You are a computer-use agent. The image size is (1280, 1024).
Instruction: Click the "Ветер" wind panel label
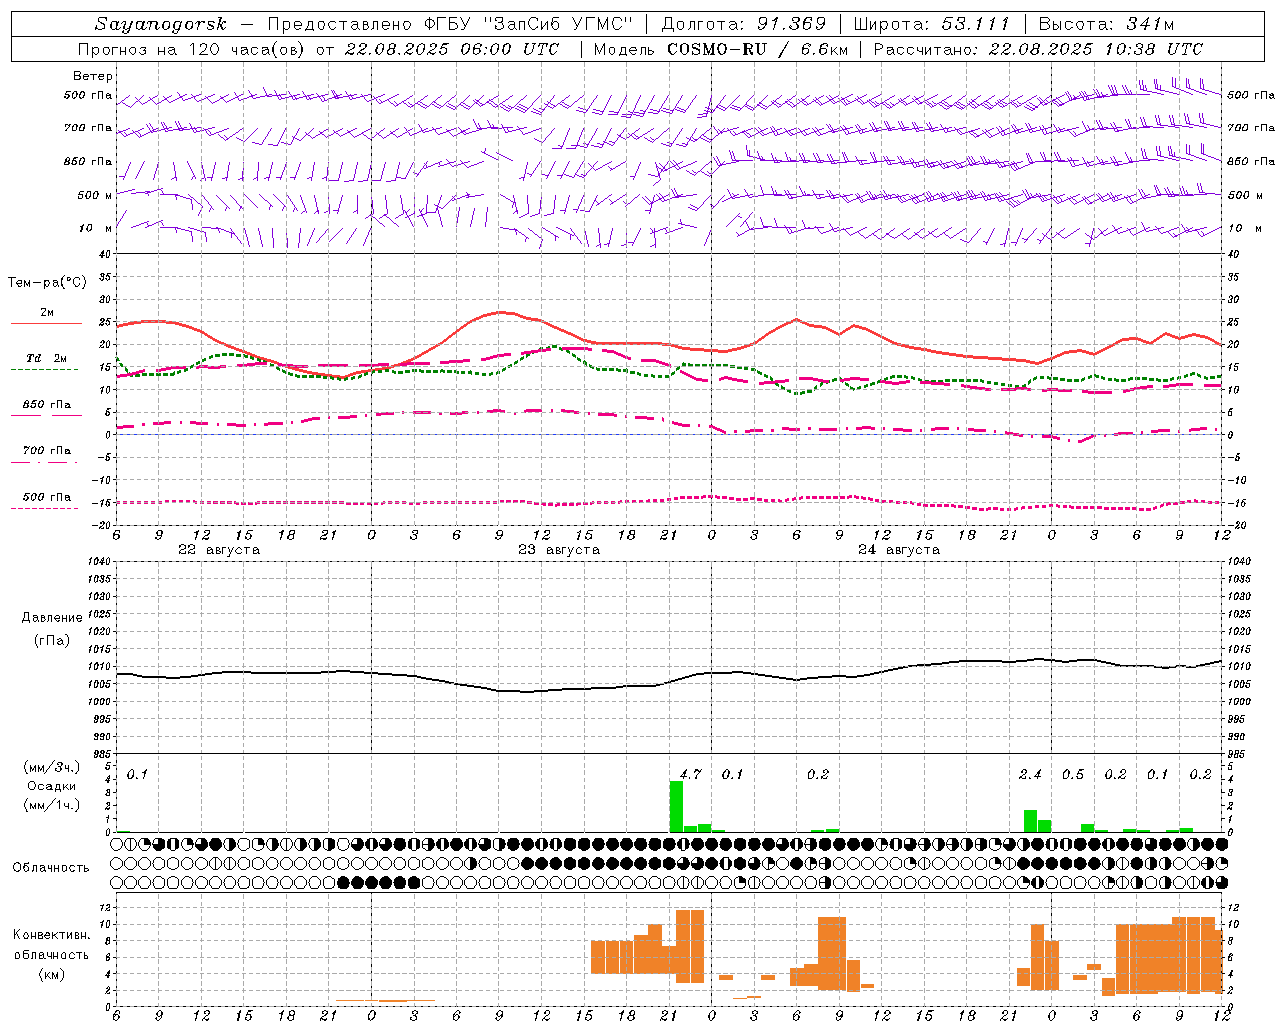pos(93,76)
